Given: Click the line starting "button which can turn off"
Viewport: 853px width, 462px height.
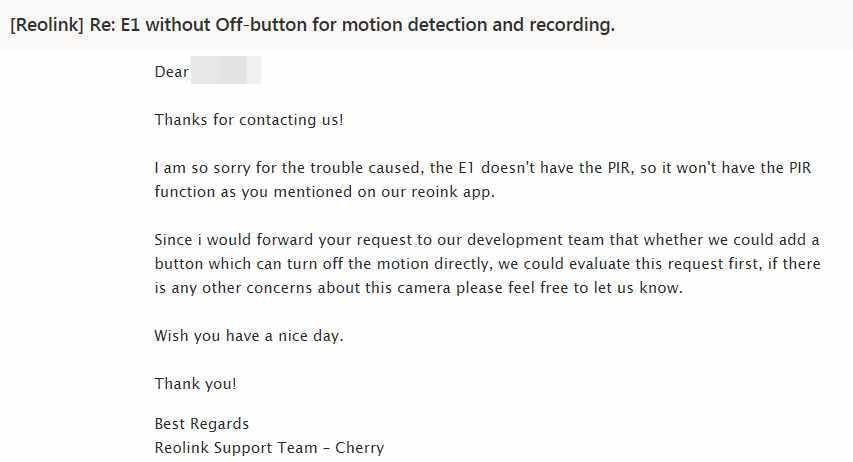Looking at the screenshot, I should pos(487,264).
